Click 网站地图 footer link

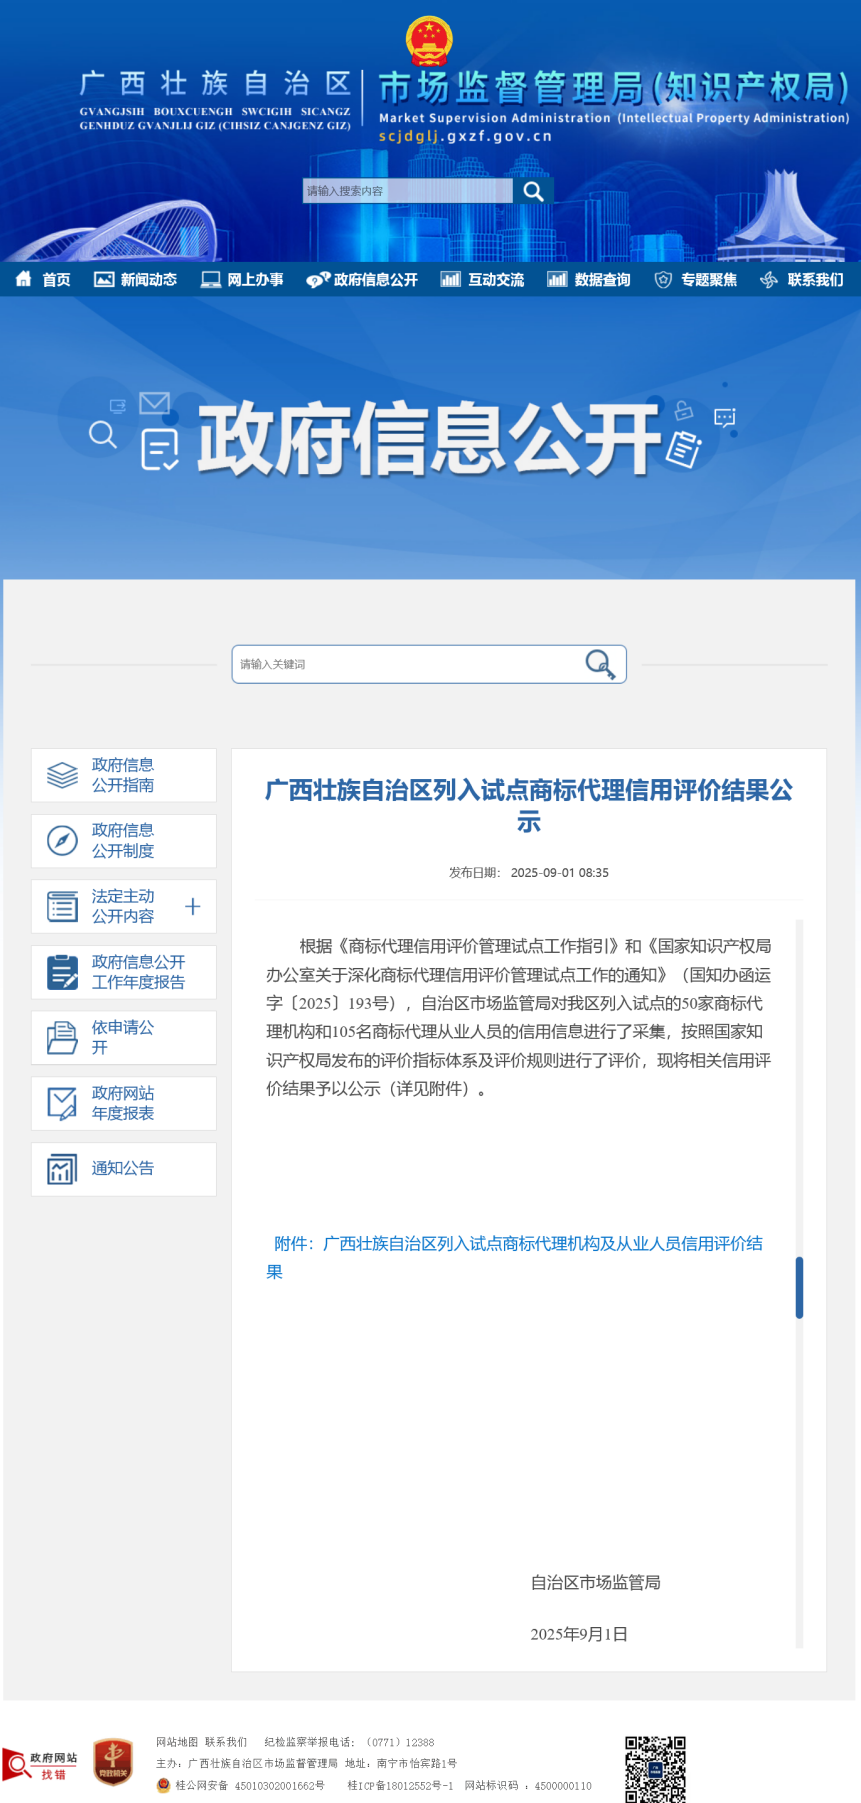pyautogui.click(x=177, y=1742)
